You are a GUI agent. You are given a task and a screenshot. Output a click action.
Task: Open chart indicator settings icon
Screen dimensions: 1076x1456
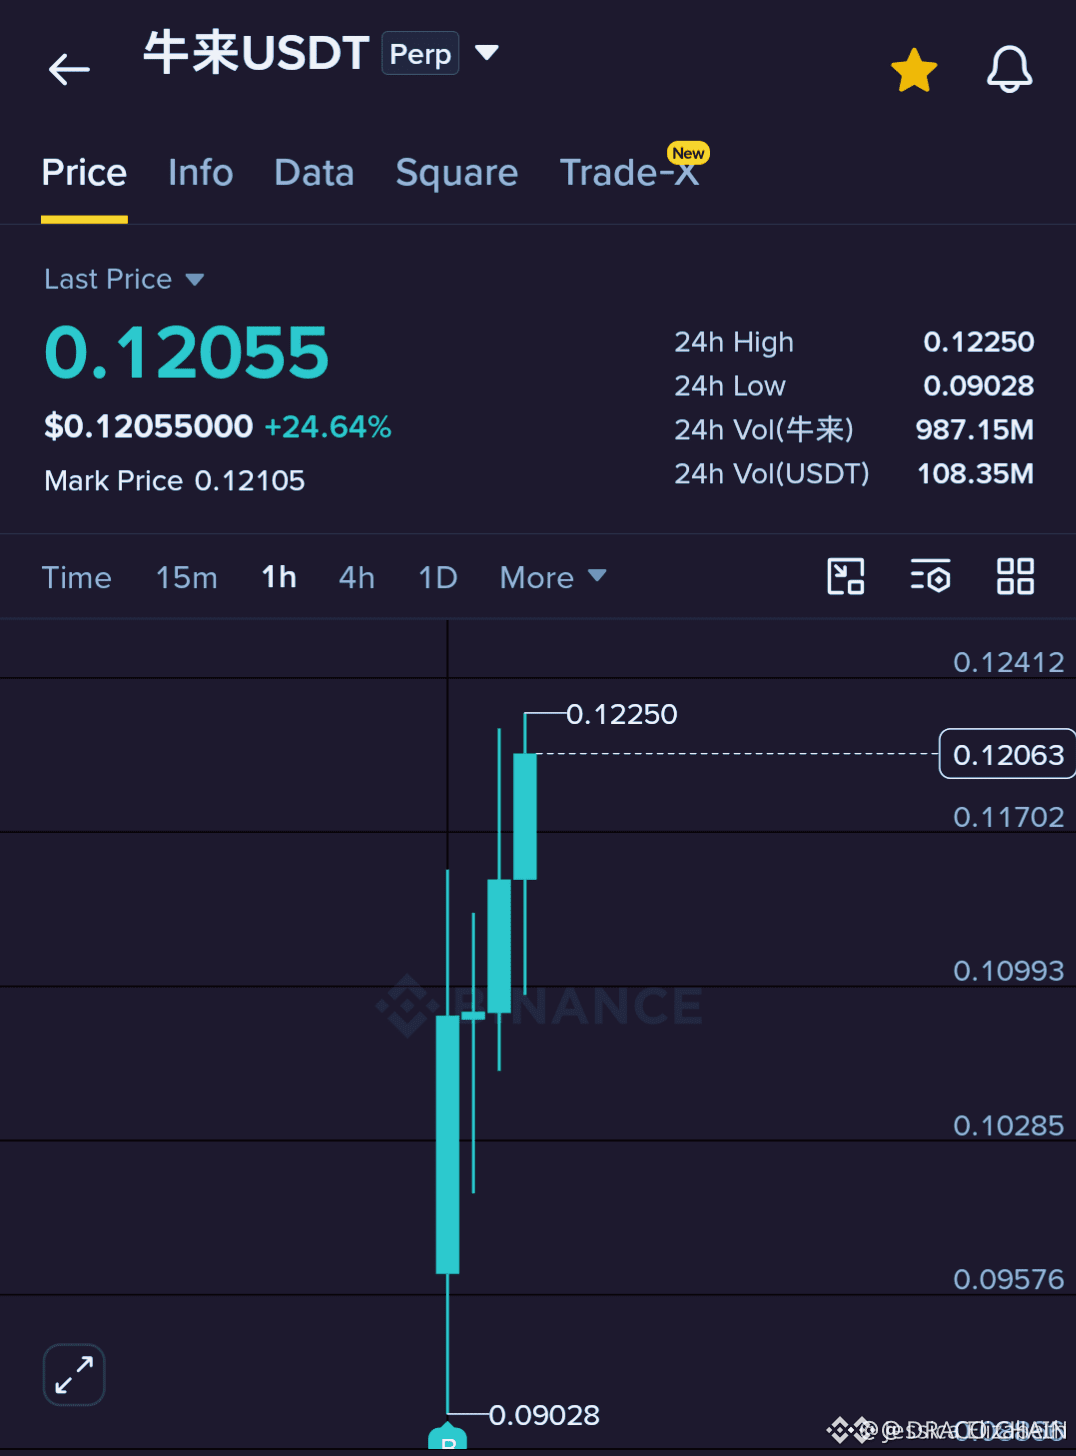[930, 577]
